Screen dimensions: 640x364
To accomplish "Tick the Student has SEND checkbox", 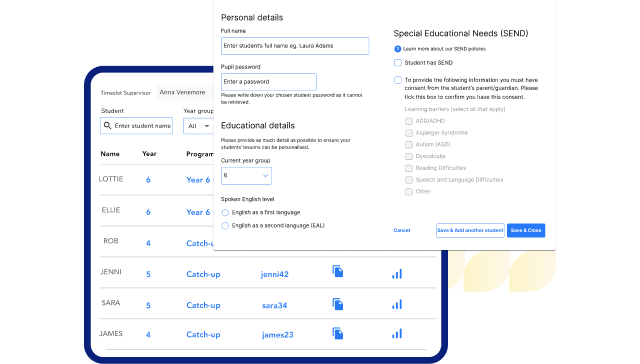I will point(398,62).
